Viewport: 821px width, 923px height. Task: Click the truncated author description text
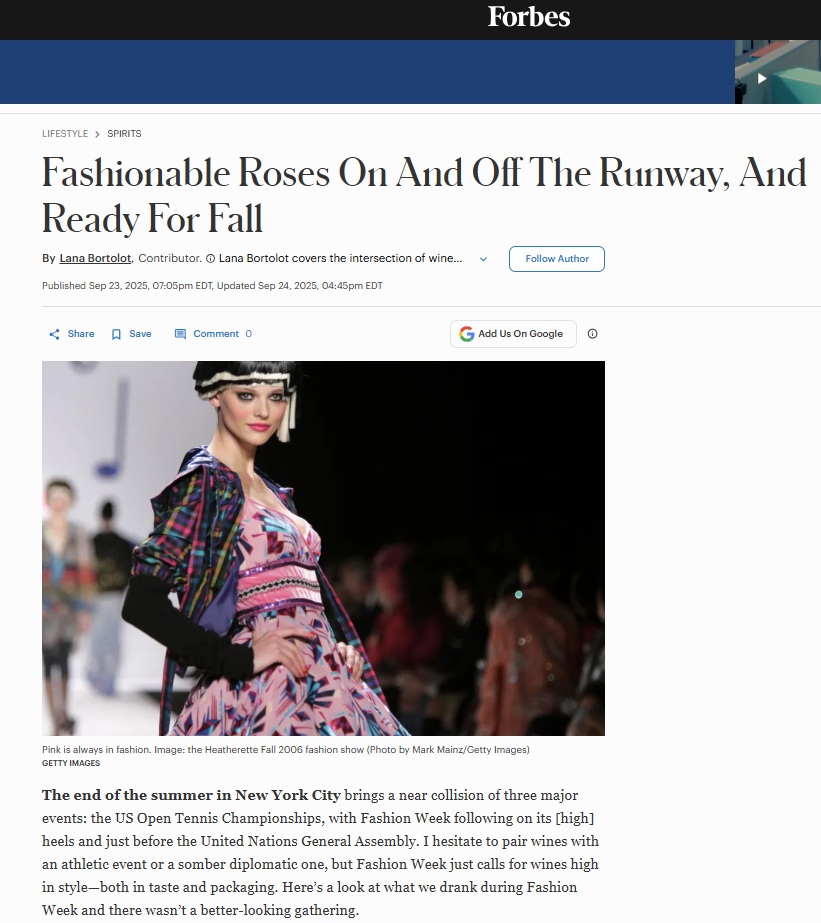point(340,258)
